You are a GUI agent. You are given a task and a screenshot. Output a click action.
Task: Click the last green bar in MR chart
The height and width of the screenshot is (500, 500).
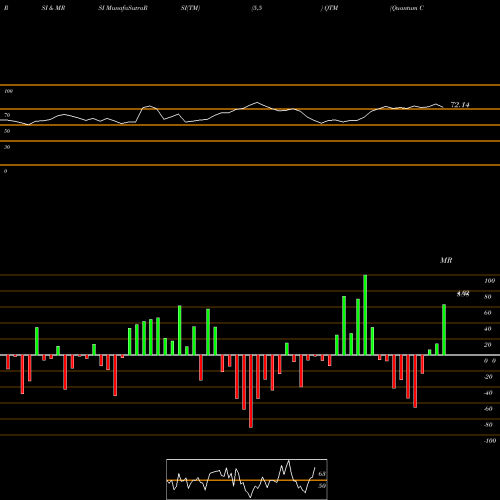pyautogui.click(x=444, y=330)
